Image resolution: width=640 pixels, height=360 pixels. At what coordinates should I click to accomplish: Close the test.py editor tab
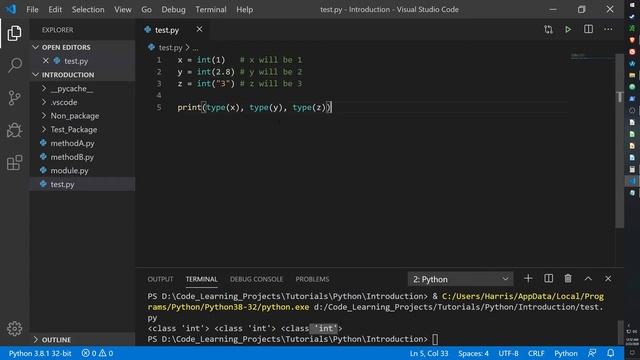(199, 29)
